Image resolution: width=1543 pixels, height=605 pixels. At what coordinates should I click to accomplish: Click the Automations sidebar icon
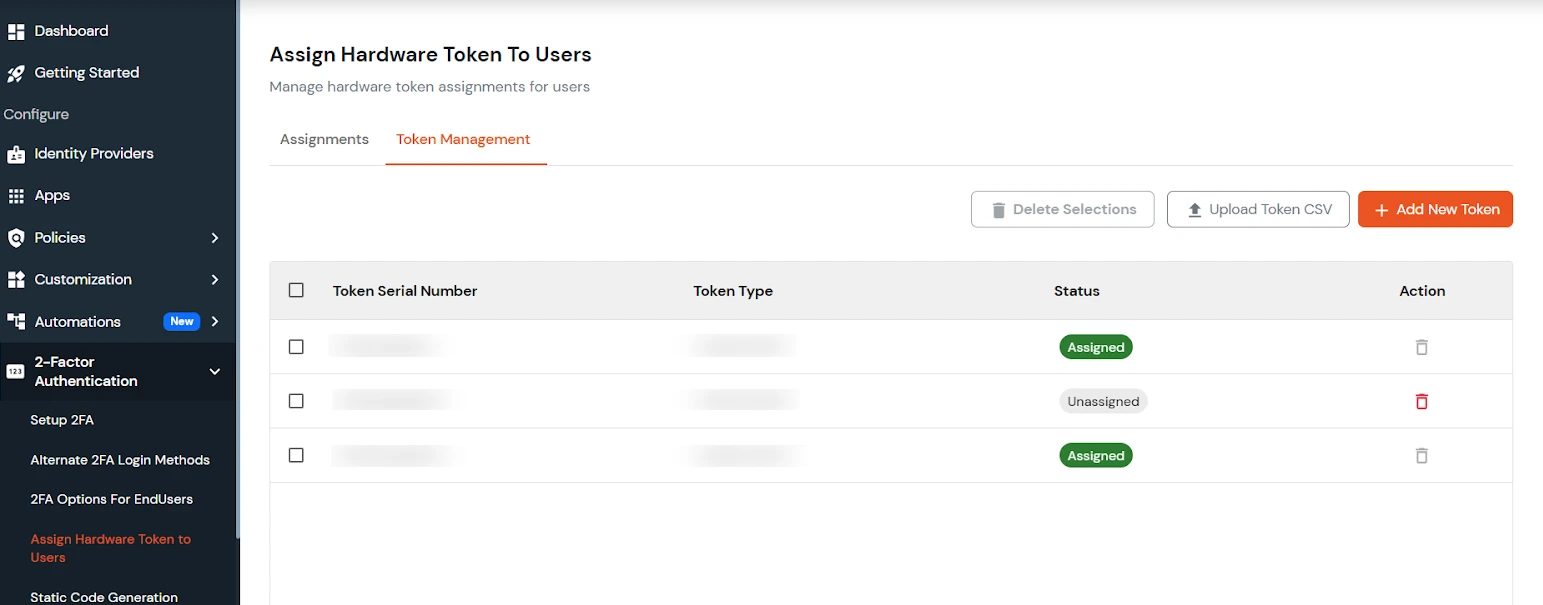pos(18,321)
